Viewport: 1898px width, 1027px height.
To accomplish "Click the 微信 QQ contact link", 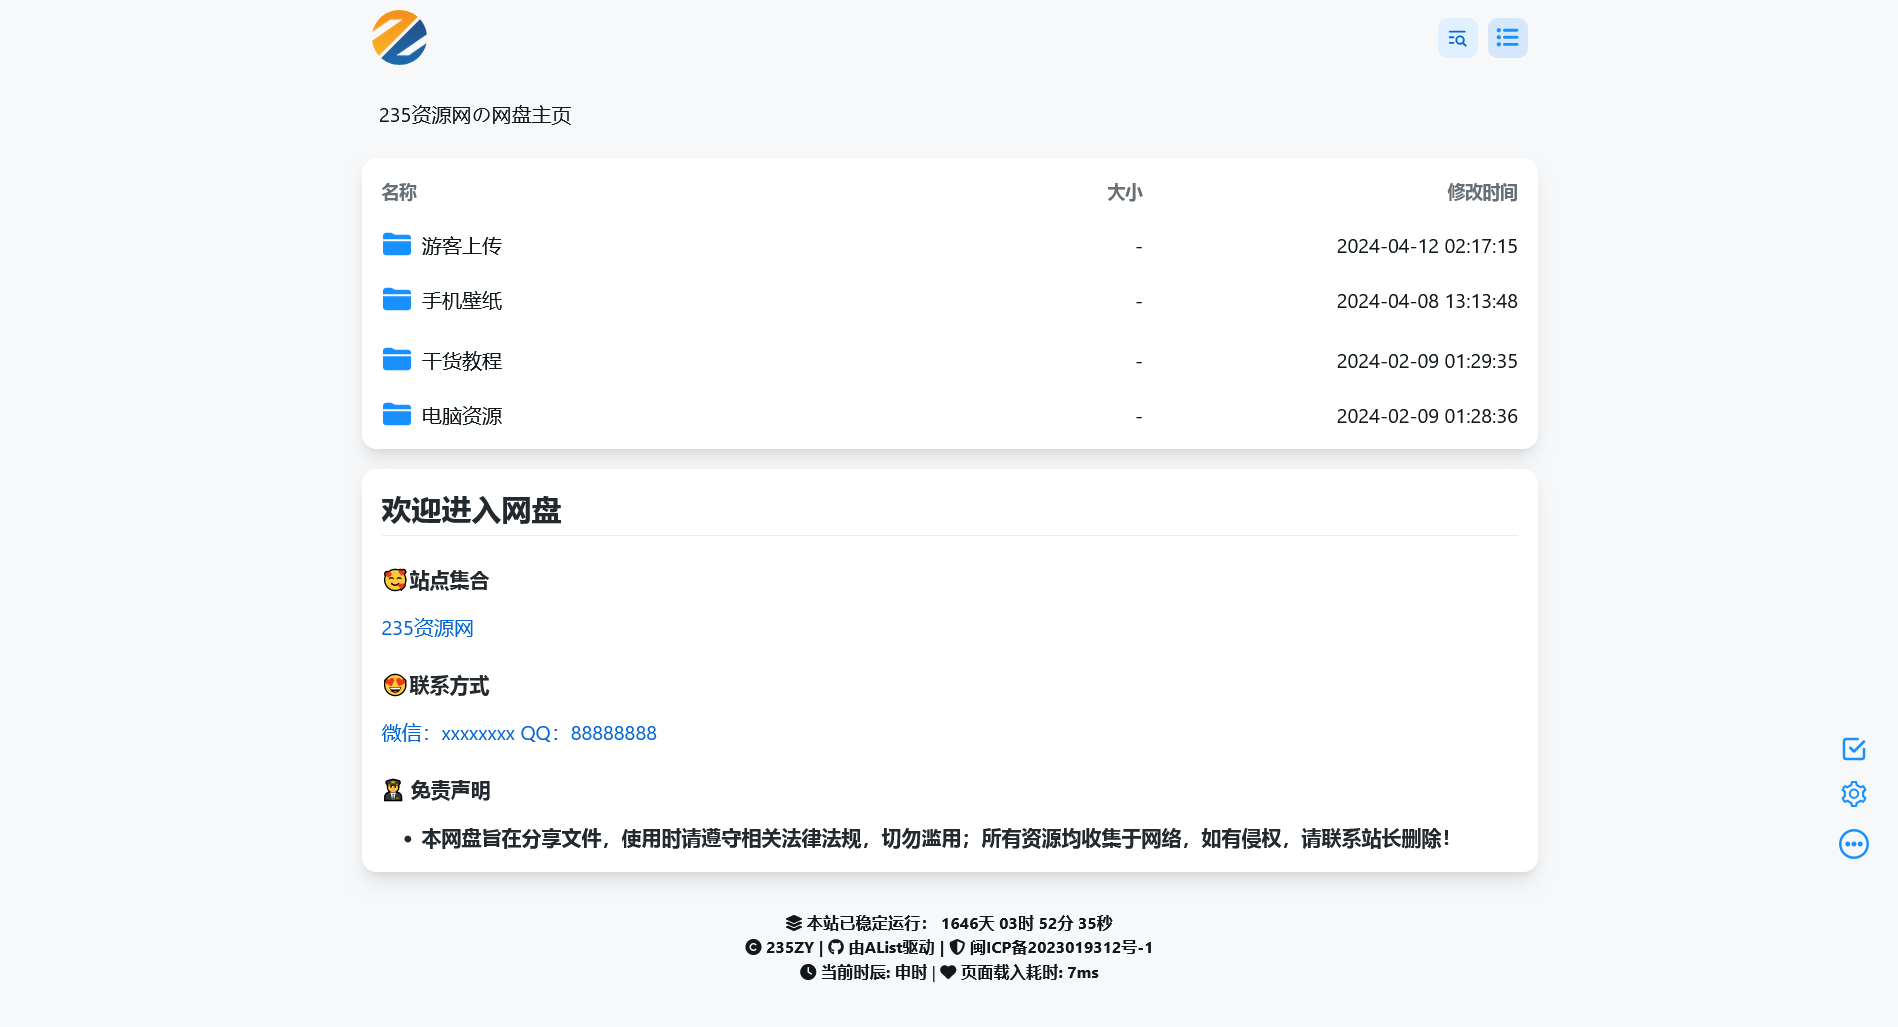I will (x=519, y=733).
